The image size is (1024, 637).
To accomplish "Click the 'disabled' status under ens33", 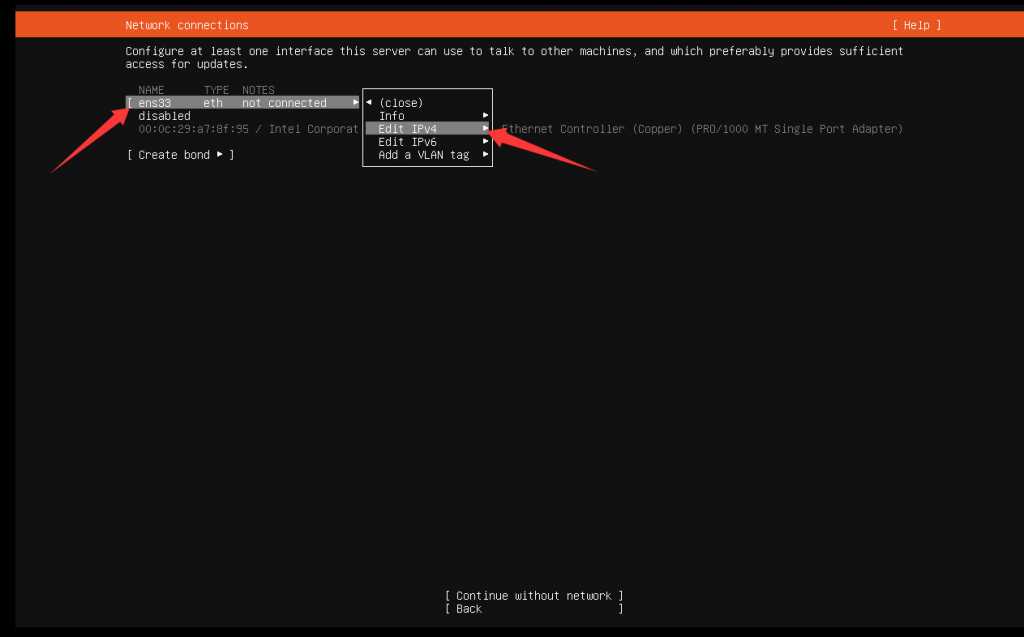I will (x=164, y=116).
